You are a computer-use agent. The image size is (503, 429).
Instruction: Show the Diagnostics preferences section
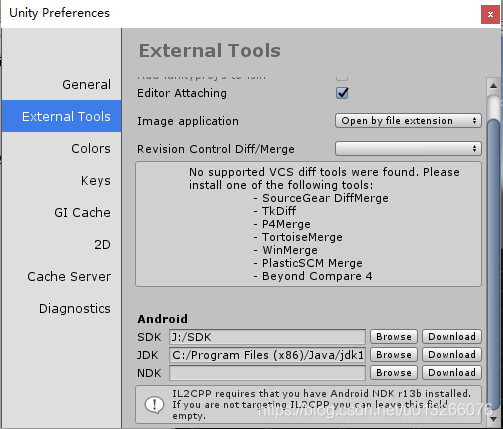click(75, 308)
